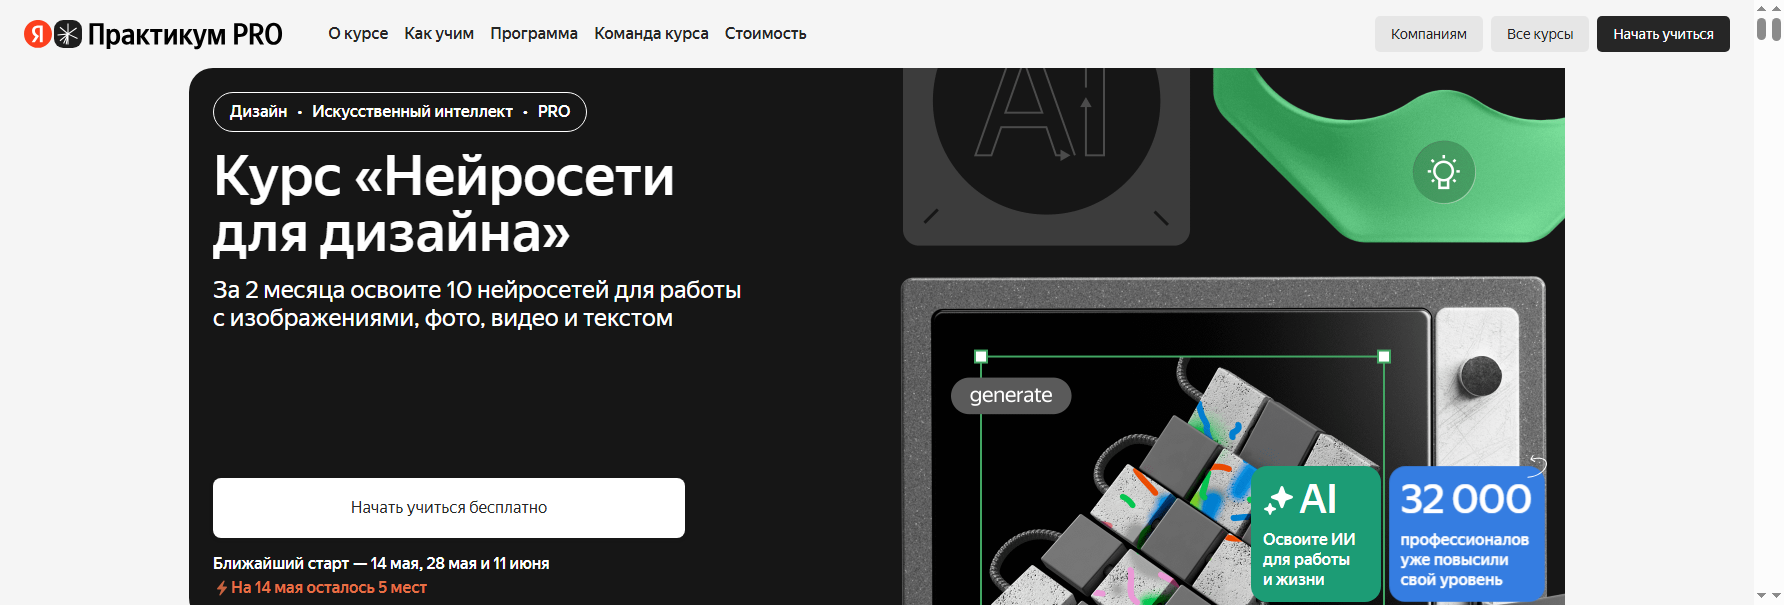Click the black Начать учиться header button
Screen dimensions: 1784x605
pos(1663,34)
